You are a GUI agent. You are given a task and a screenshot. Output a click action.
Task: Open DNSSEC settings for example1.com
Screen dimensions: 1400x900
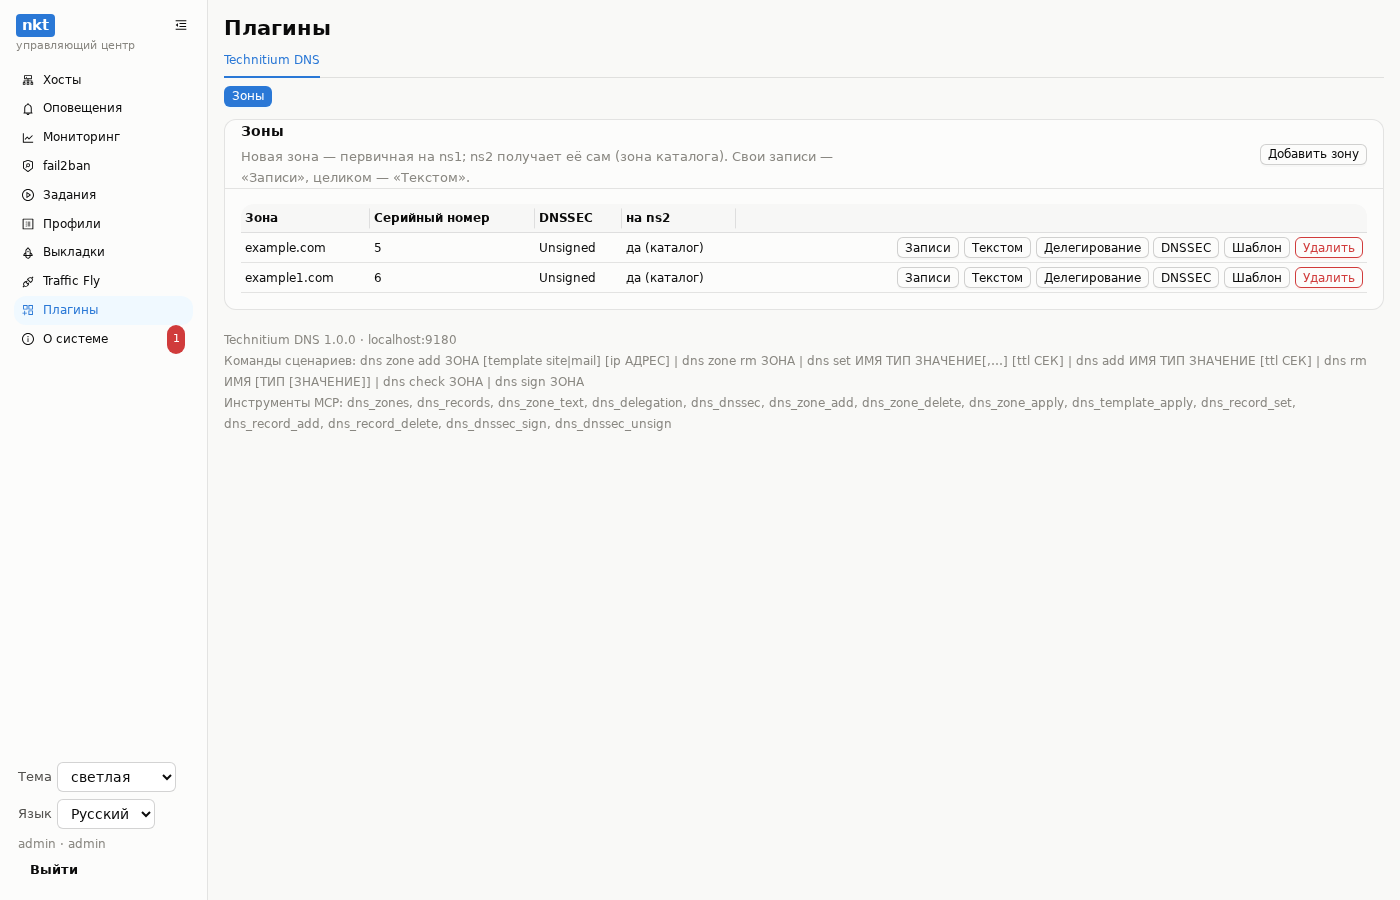[1186, 278]
